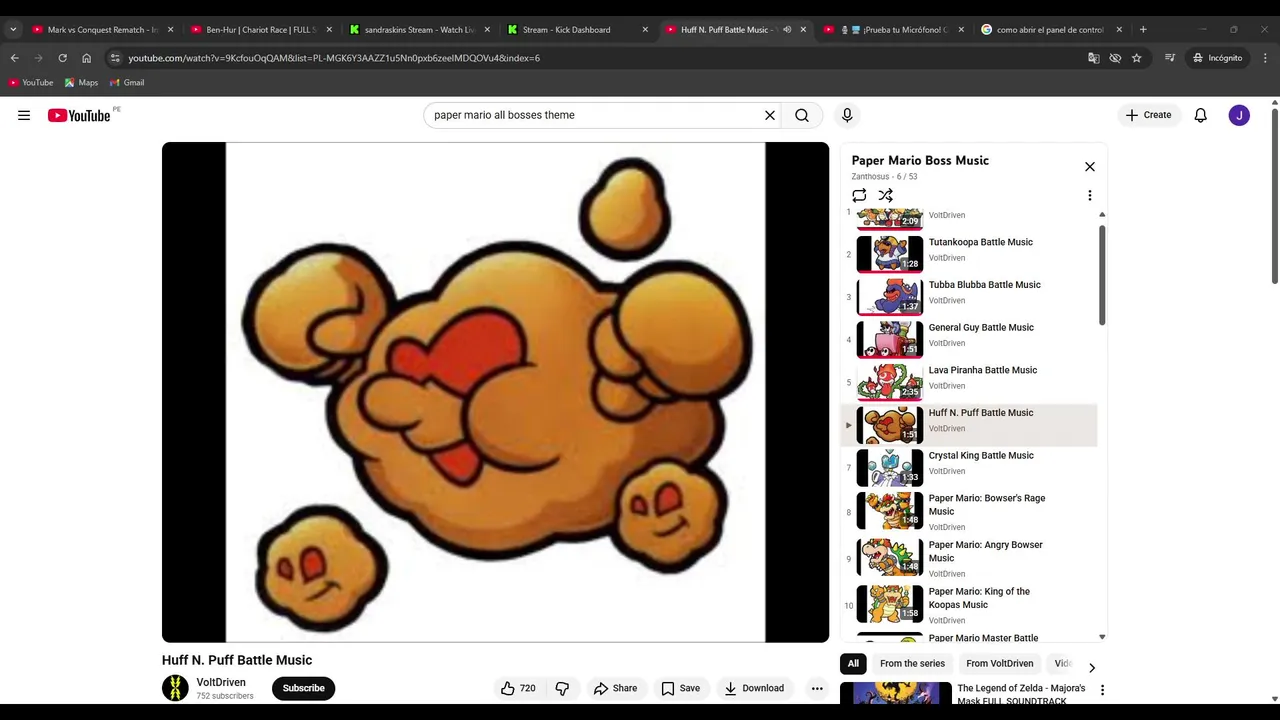Viewport: 1280px width, 720px height.
Task: Open the Maps bookmark
Action: point(81,83)
